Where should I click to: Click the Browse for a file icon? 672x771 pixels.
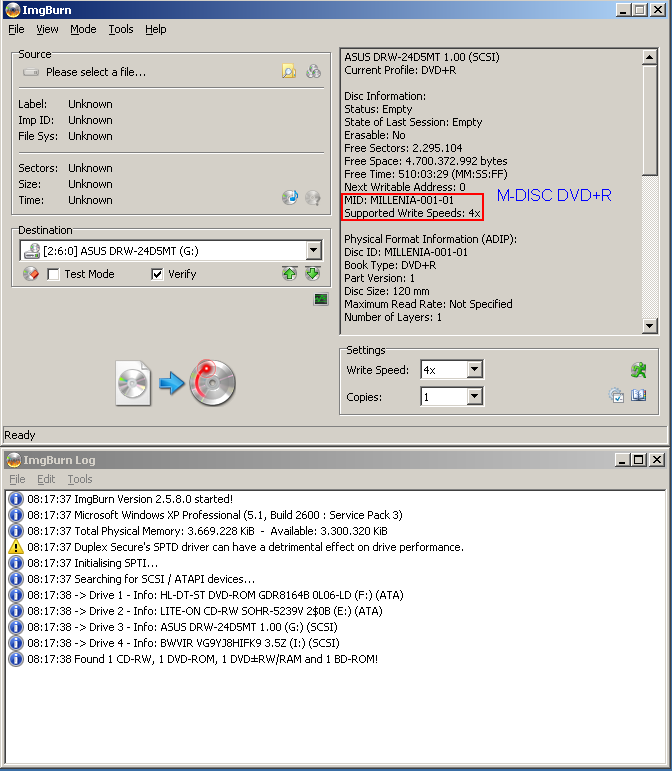(x=289, y=72)
